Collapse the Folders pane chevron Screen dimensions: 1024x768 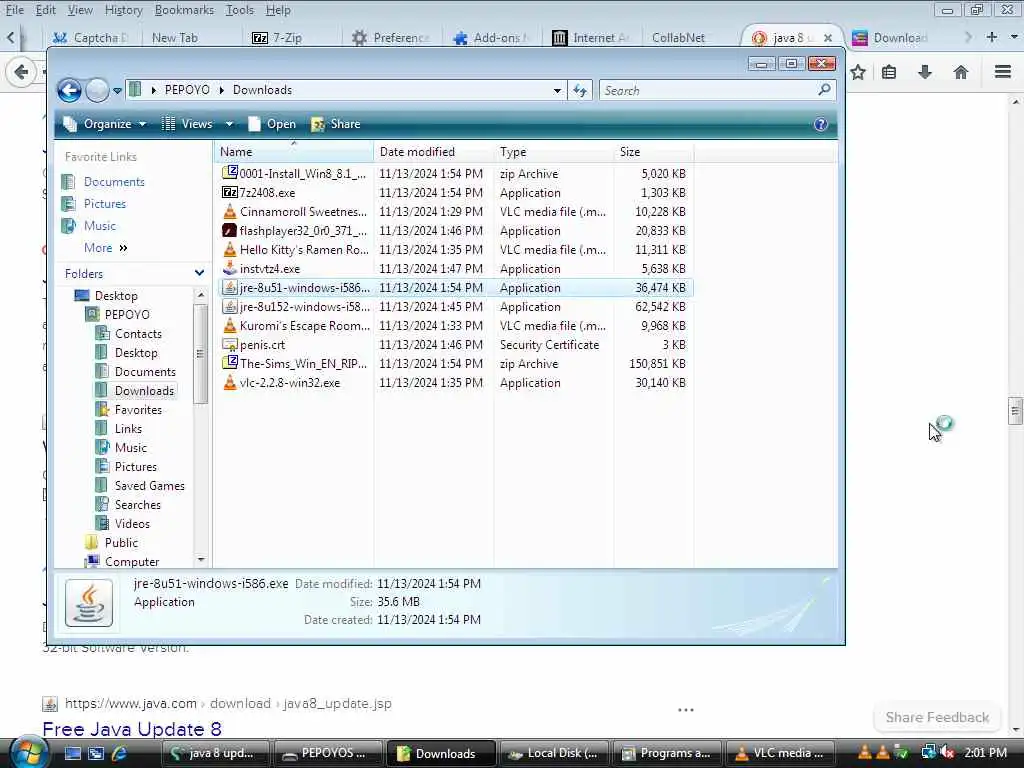[199, 273]
